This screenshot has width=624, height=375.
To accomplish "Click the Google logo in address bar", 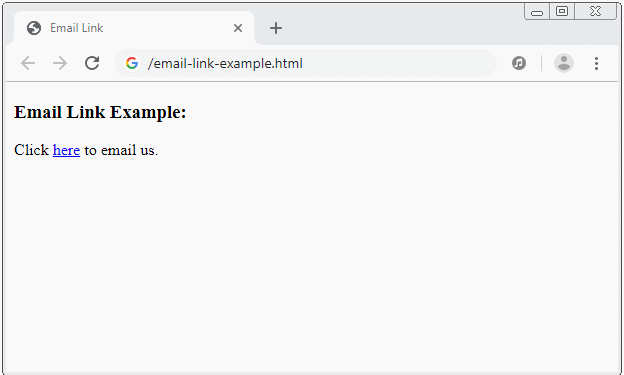I will pos(132,63).
